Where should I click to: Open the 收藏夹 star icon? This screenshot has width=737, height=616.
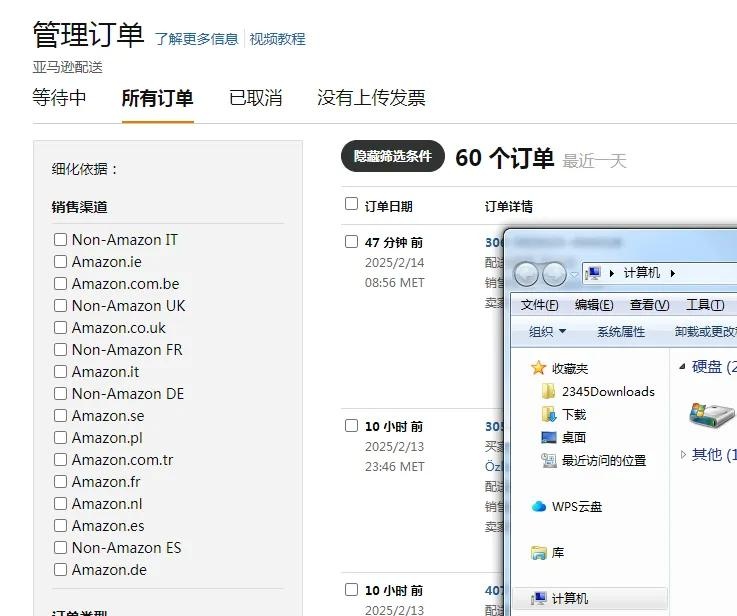[x=538, y=368]
